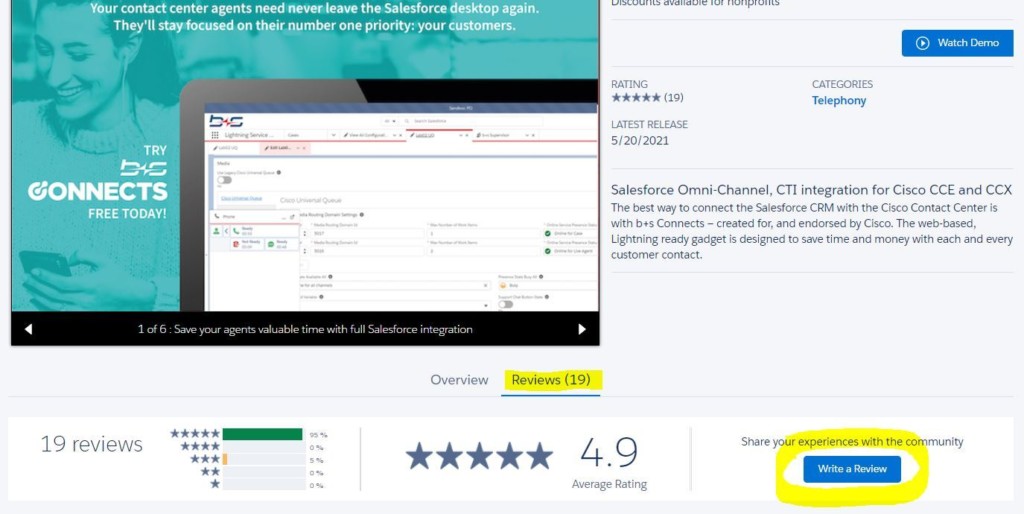The image size is (1024, 514).
Task: Go to the previous carousel slide
Action: tap(28, 329)
